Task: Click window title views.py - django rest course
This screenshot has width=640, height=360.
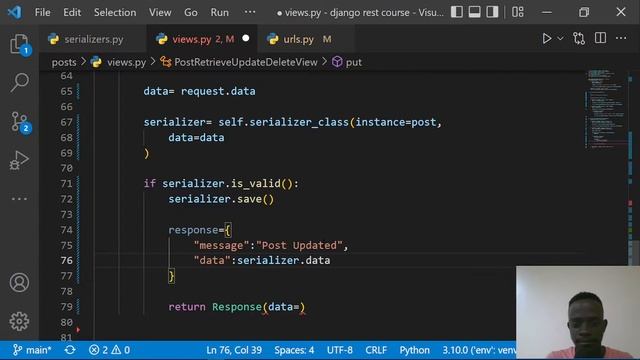Action: tap(360, 12)
